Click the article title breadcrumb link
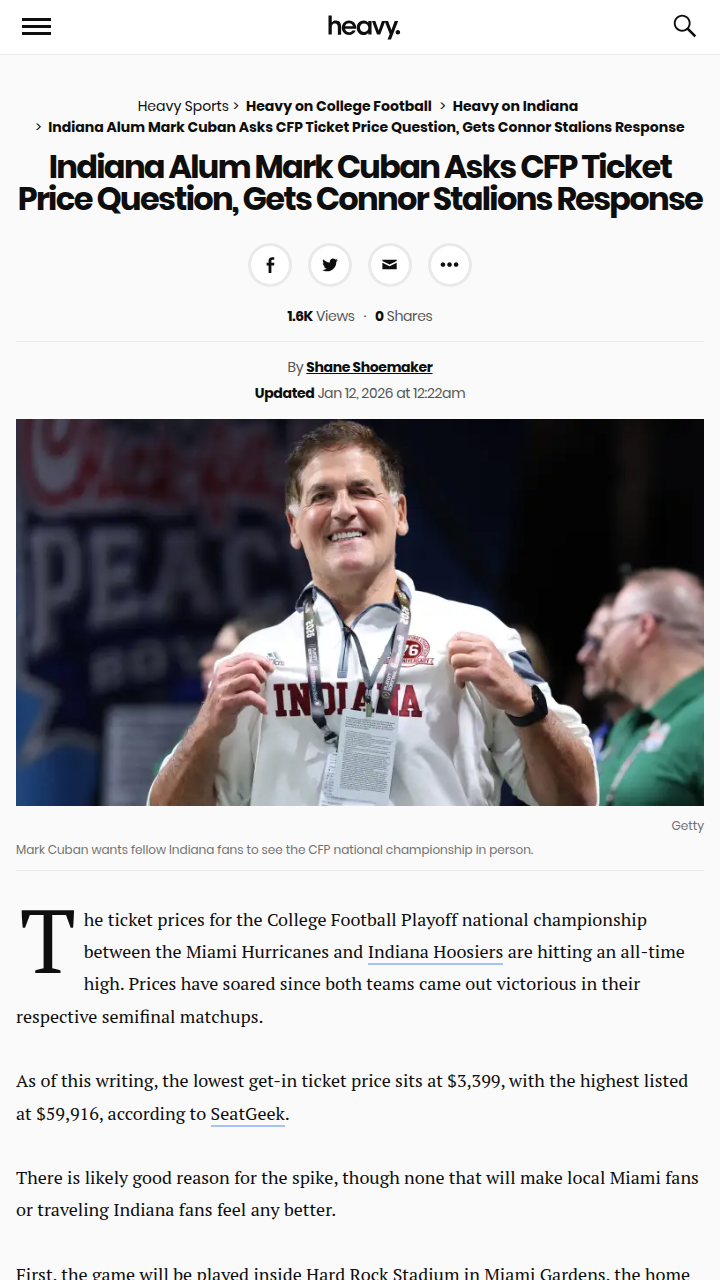720x1280 pixels. click(x=366, y=127)
